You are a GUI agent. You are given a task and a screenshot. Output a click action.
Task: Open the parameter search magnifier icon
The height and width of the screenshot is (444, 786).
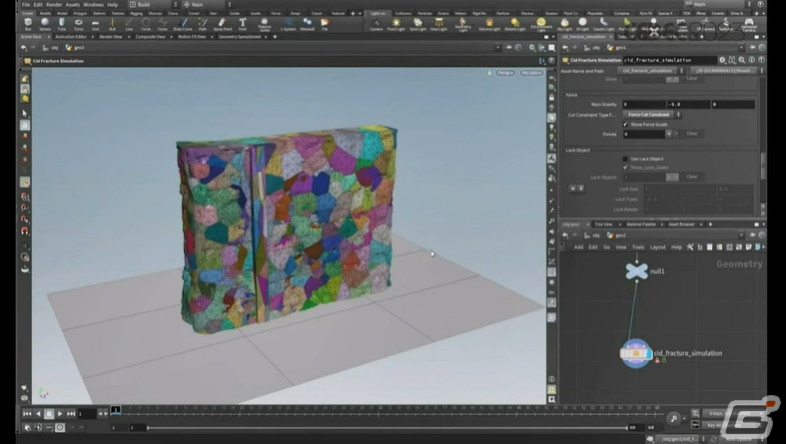click(741, 60)
